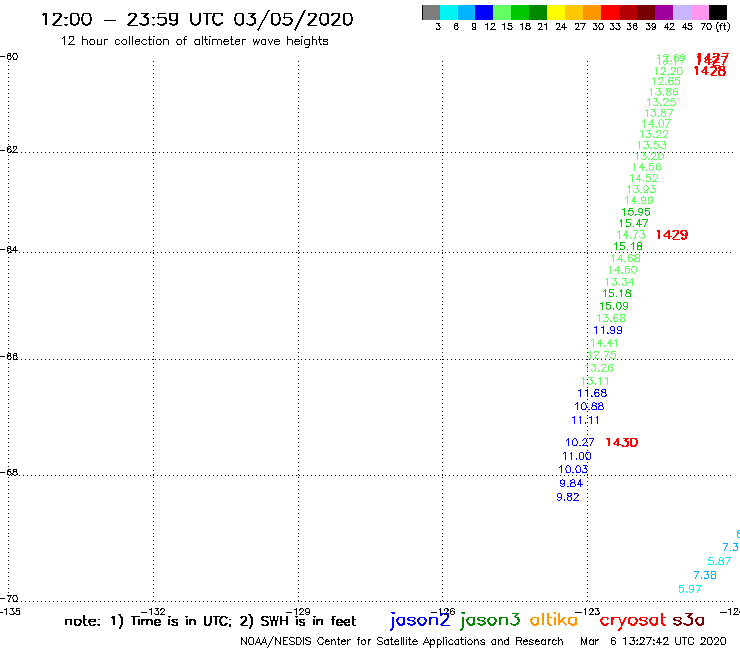The width and height of the screenshot is (740, 650).
Task: Click the red time marker 1429
Action: [672, 235]
